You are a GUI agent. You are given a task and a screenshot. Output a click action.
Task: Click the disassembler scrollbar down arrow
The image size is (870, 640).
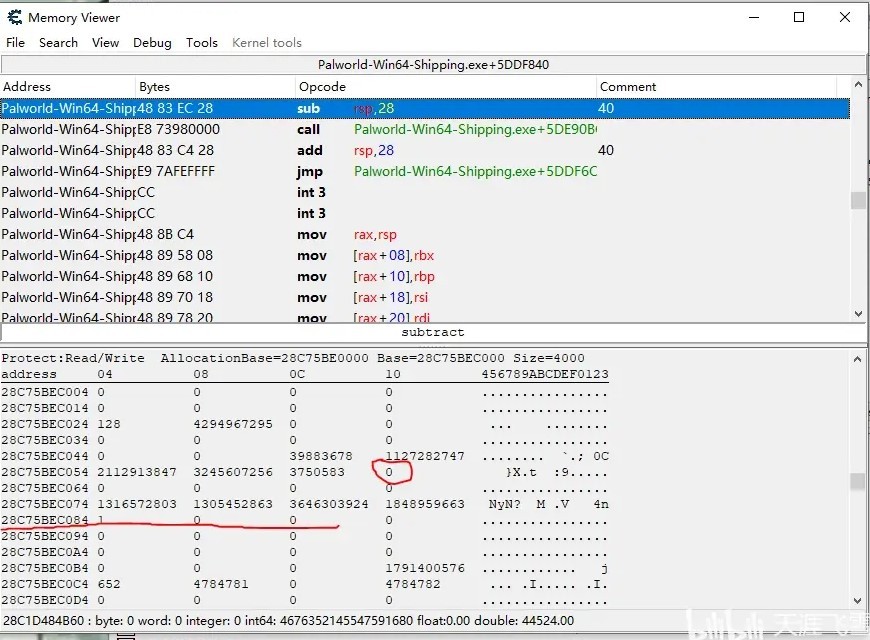858,313
